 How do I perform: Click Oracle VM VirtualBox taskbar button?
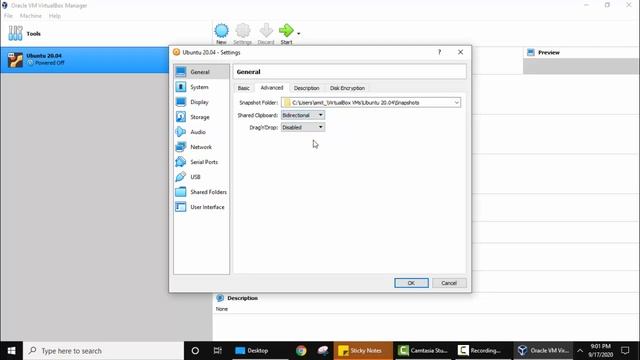[543, 351]
